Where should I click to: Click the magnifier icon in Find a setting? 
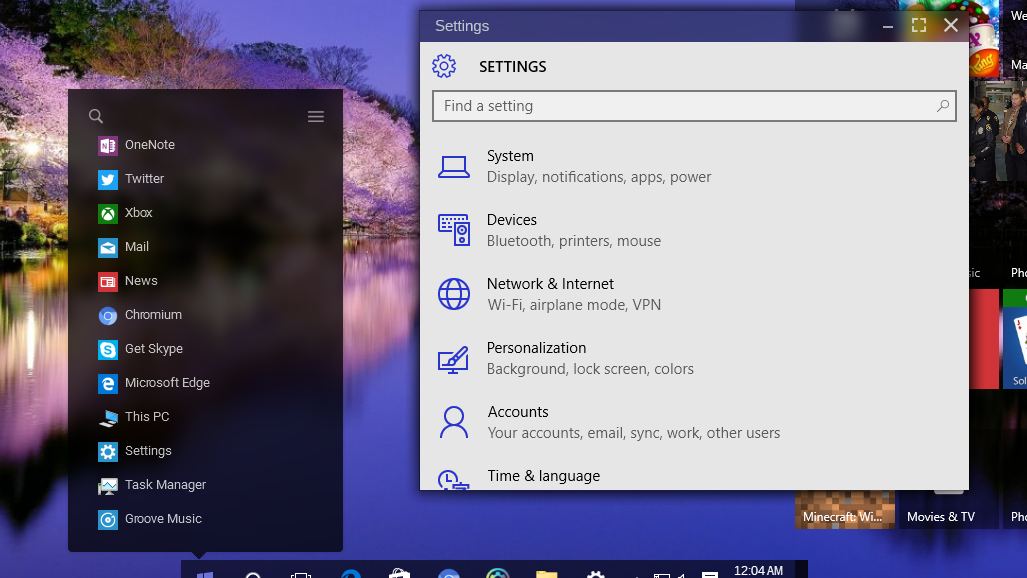click(x=943, y=106)
